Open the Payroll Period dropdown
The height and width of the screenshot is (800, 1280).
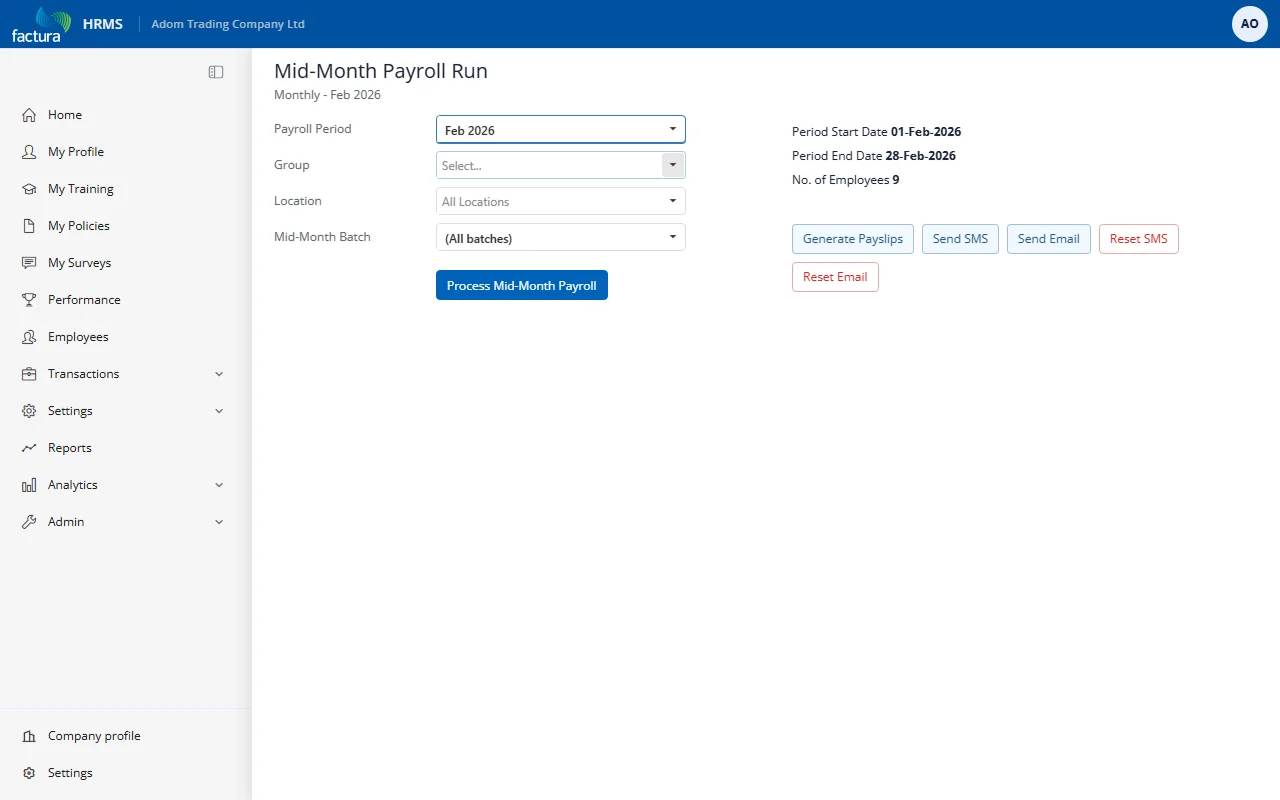point(561,130)
